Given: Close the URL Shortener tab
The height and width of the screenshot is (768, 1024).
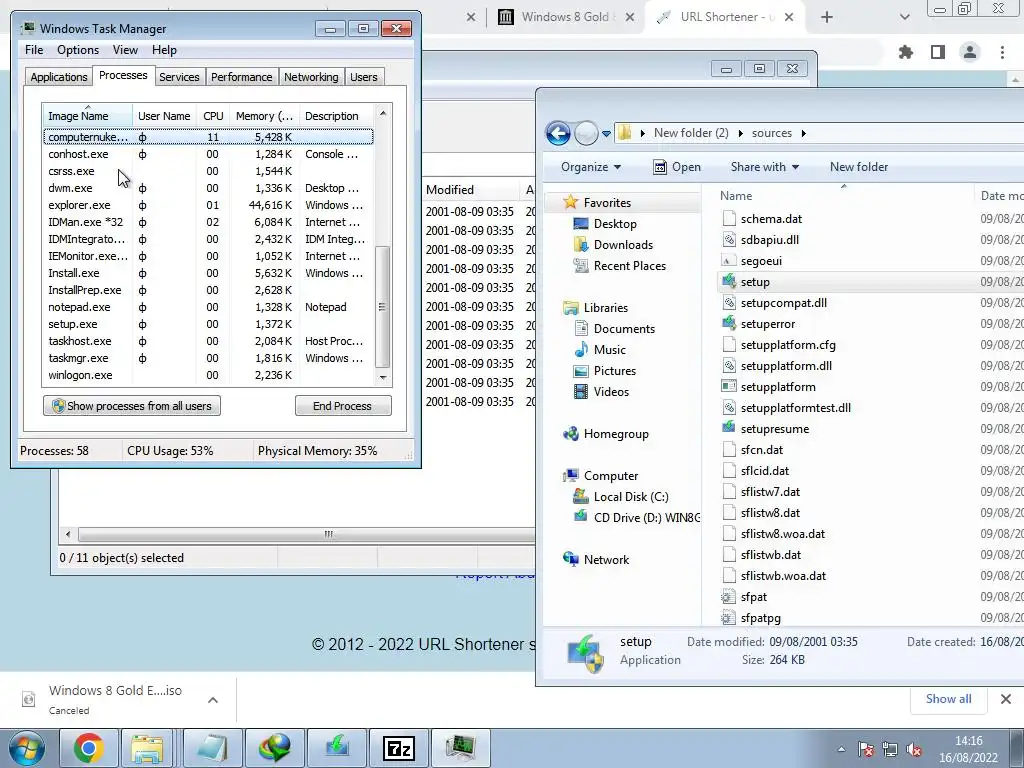Looking at the screenshot, I should [789, 17].
